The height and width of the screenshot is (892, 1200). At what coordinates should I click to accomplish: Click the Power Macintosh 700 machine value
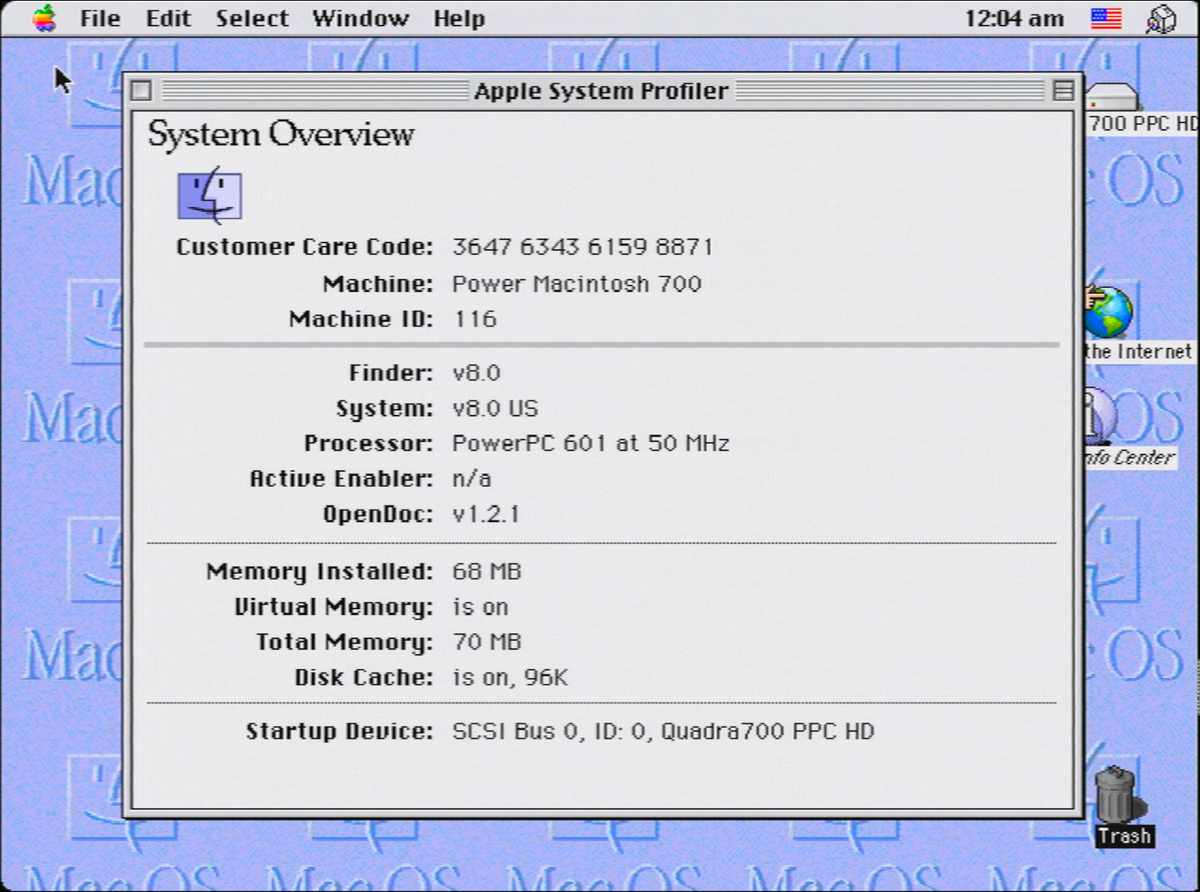(x=577, y=283)
